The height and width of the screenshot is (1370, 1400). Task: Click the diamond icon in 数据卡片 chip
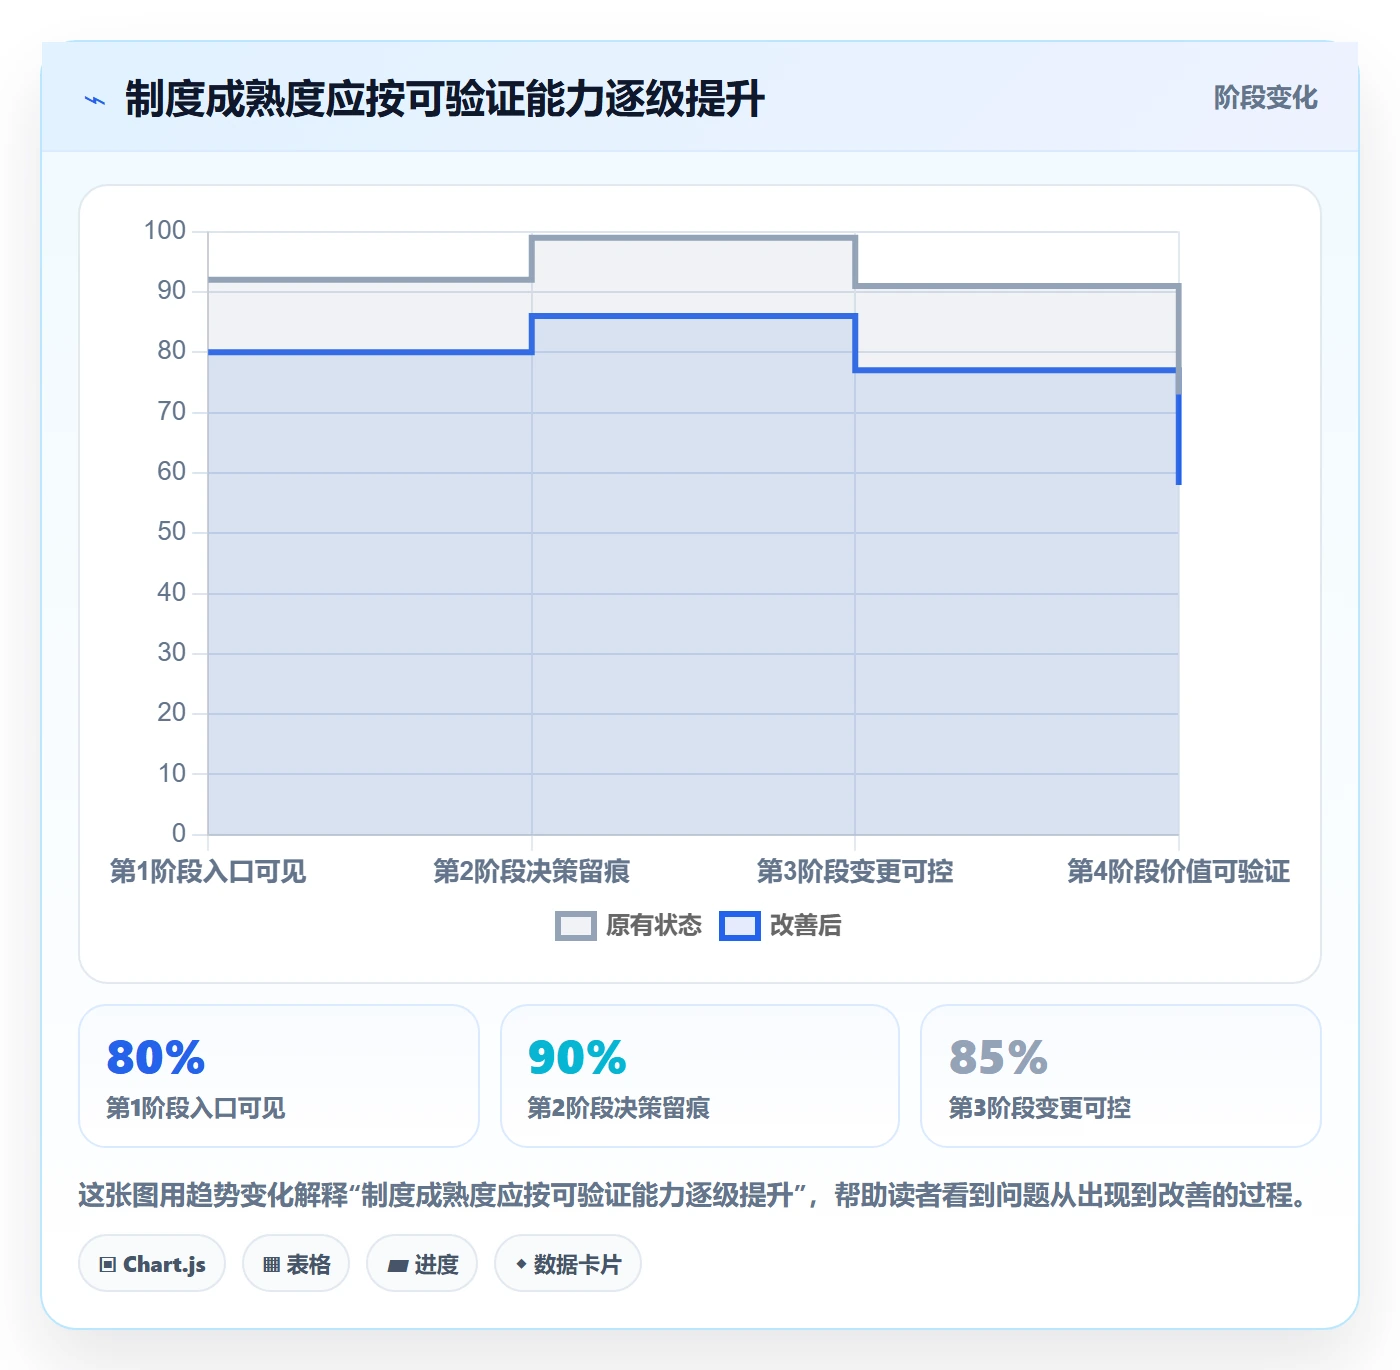521,1264
